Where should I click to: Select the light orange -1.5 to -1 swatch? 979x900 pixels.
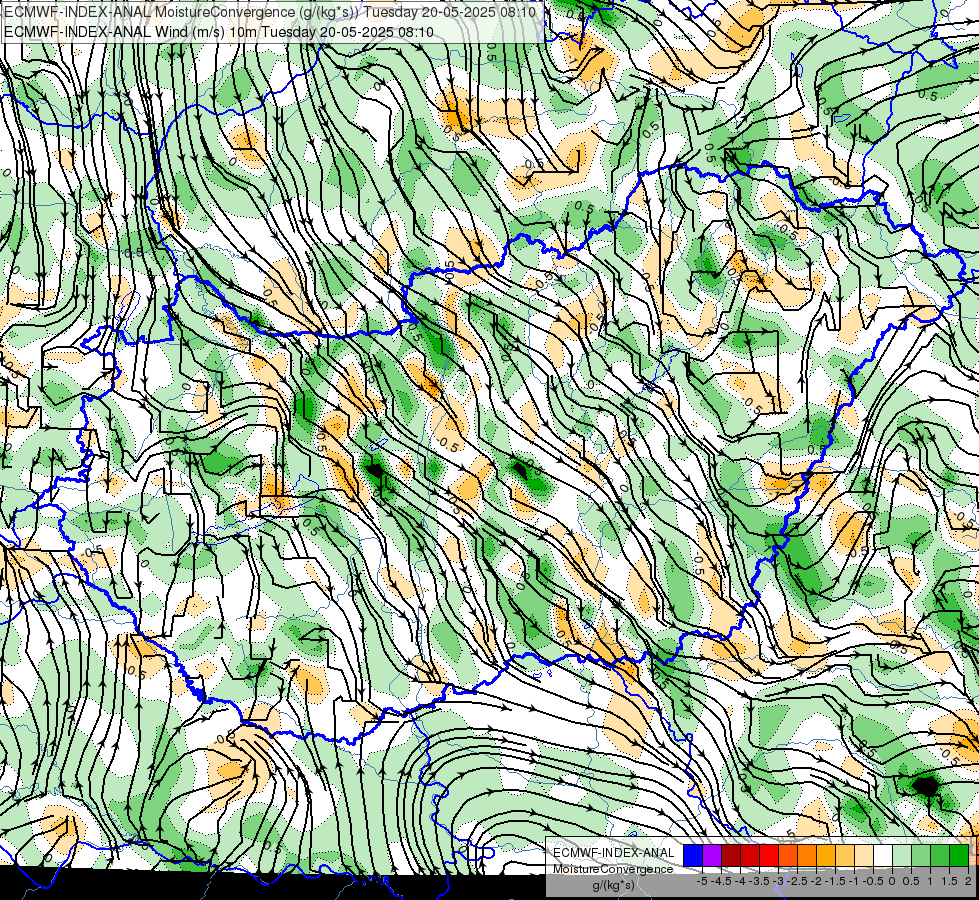click(x=845, y=856)
